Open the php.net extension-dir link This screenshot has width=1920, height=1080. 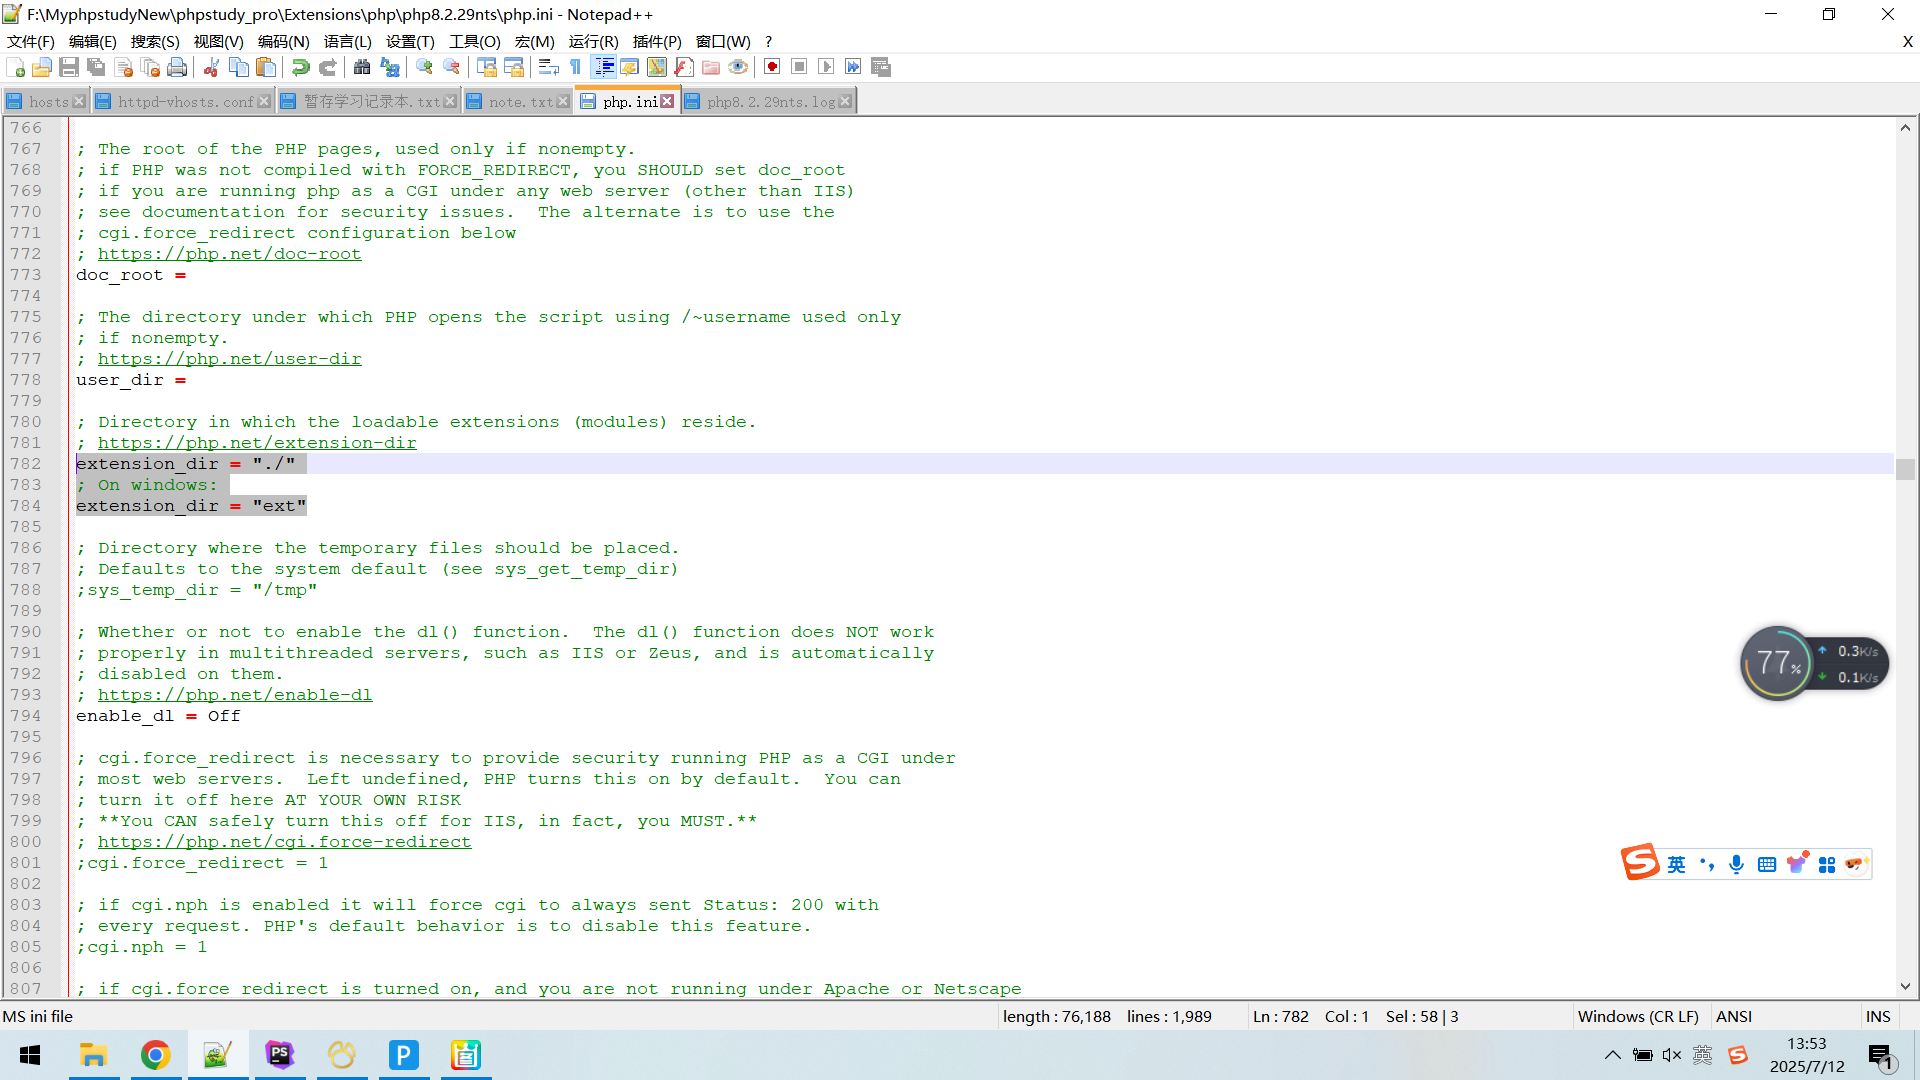[x=256, y=443]
